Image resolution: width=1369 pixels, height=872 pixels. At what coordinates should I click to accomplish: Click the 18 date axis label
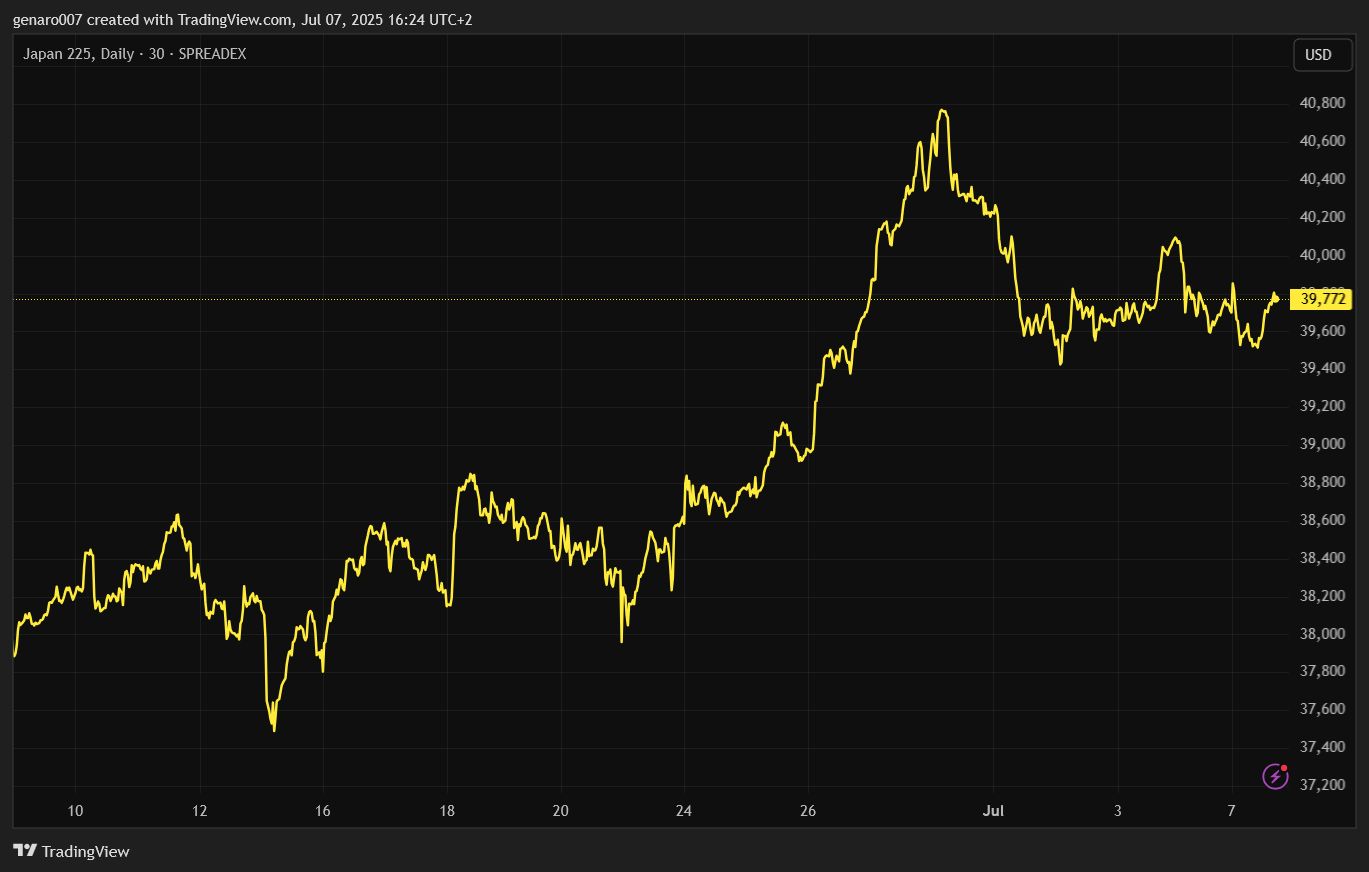[x=447, y=811]
